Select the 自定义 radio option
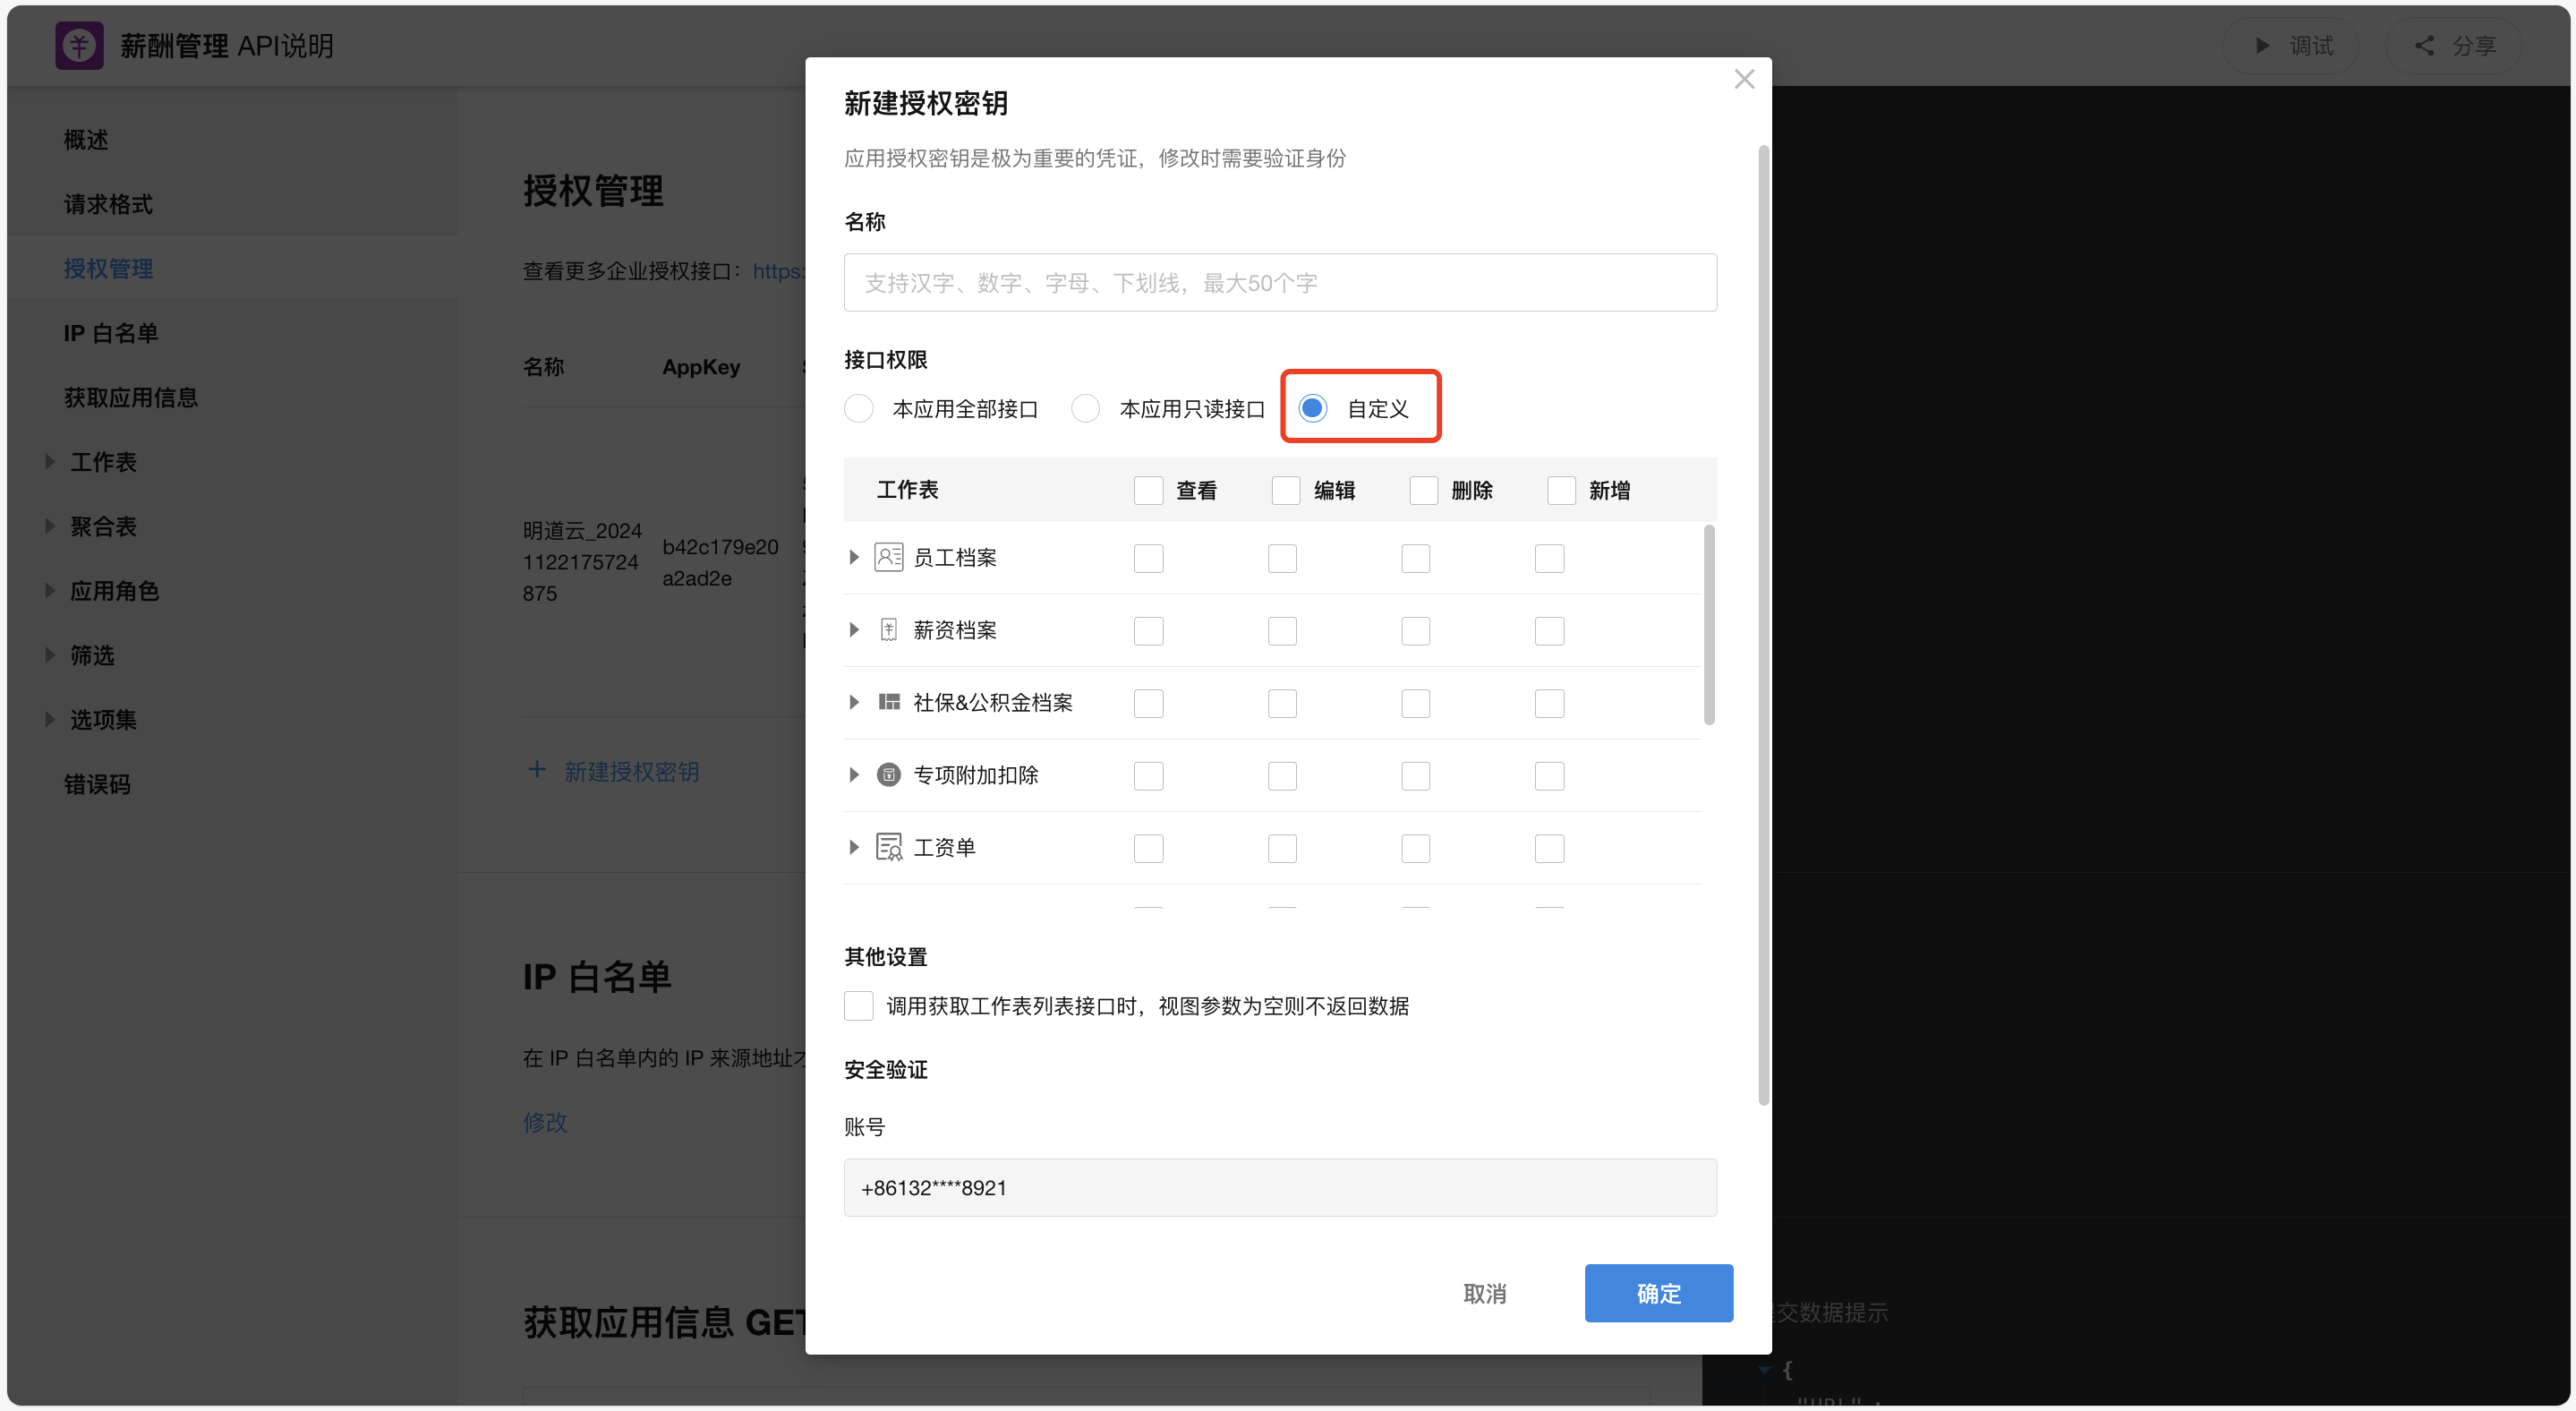The width and height of the screenshot is (2576, 1411). click(1313, 408)
